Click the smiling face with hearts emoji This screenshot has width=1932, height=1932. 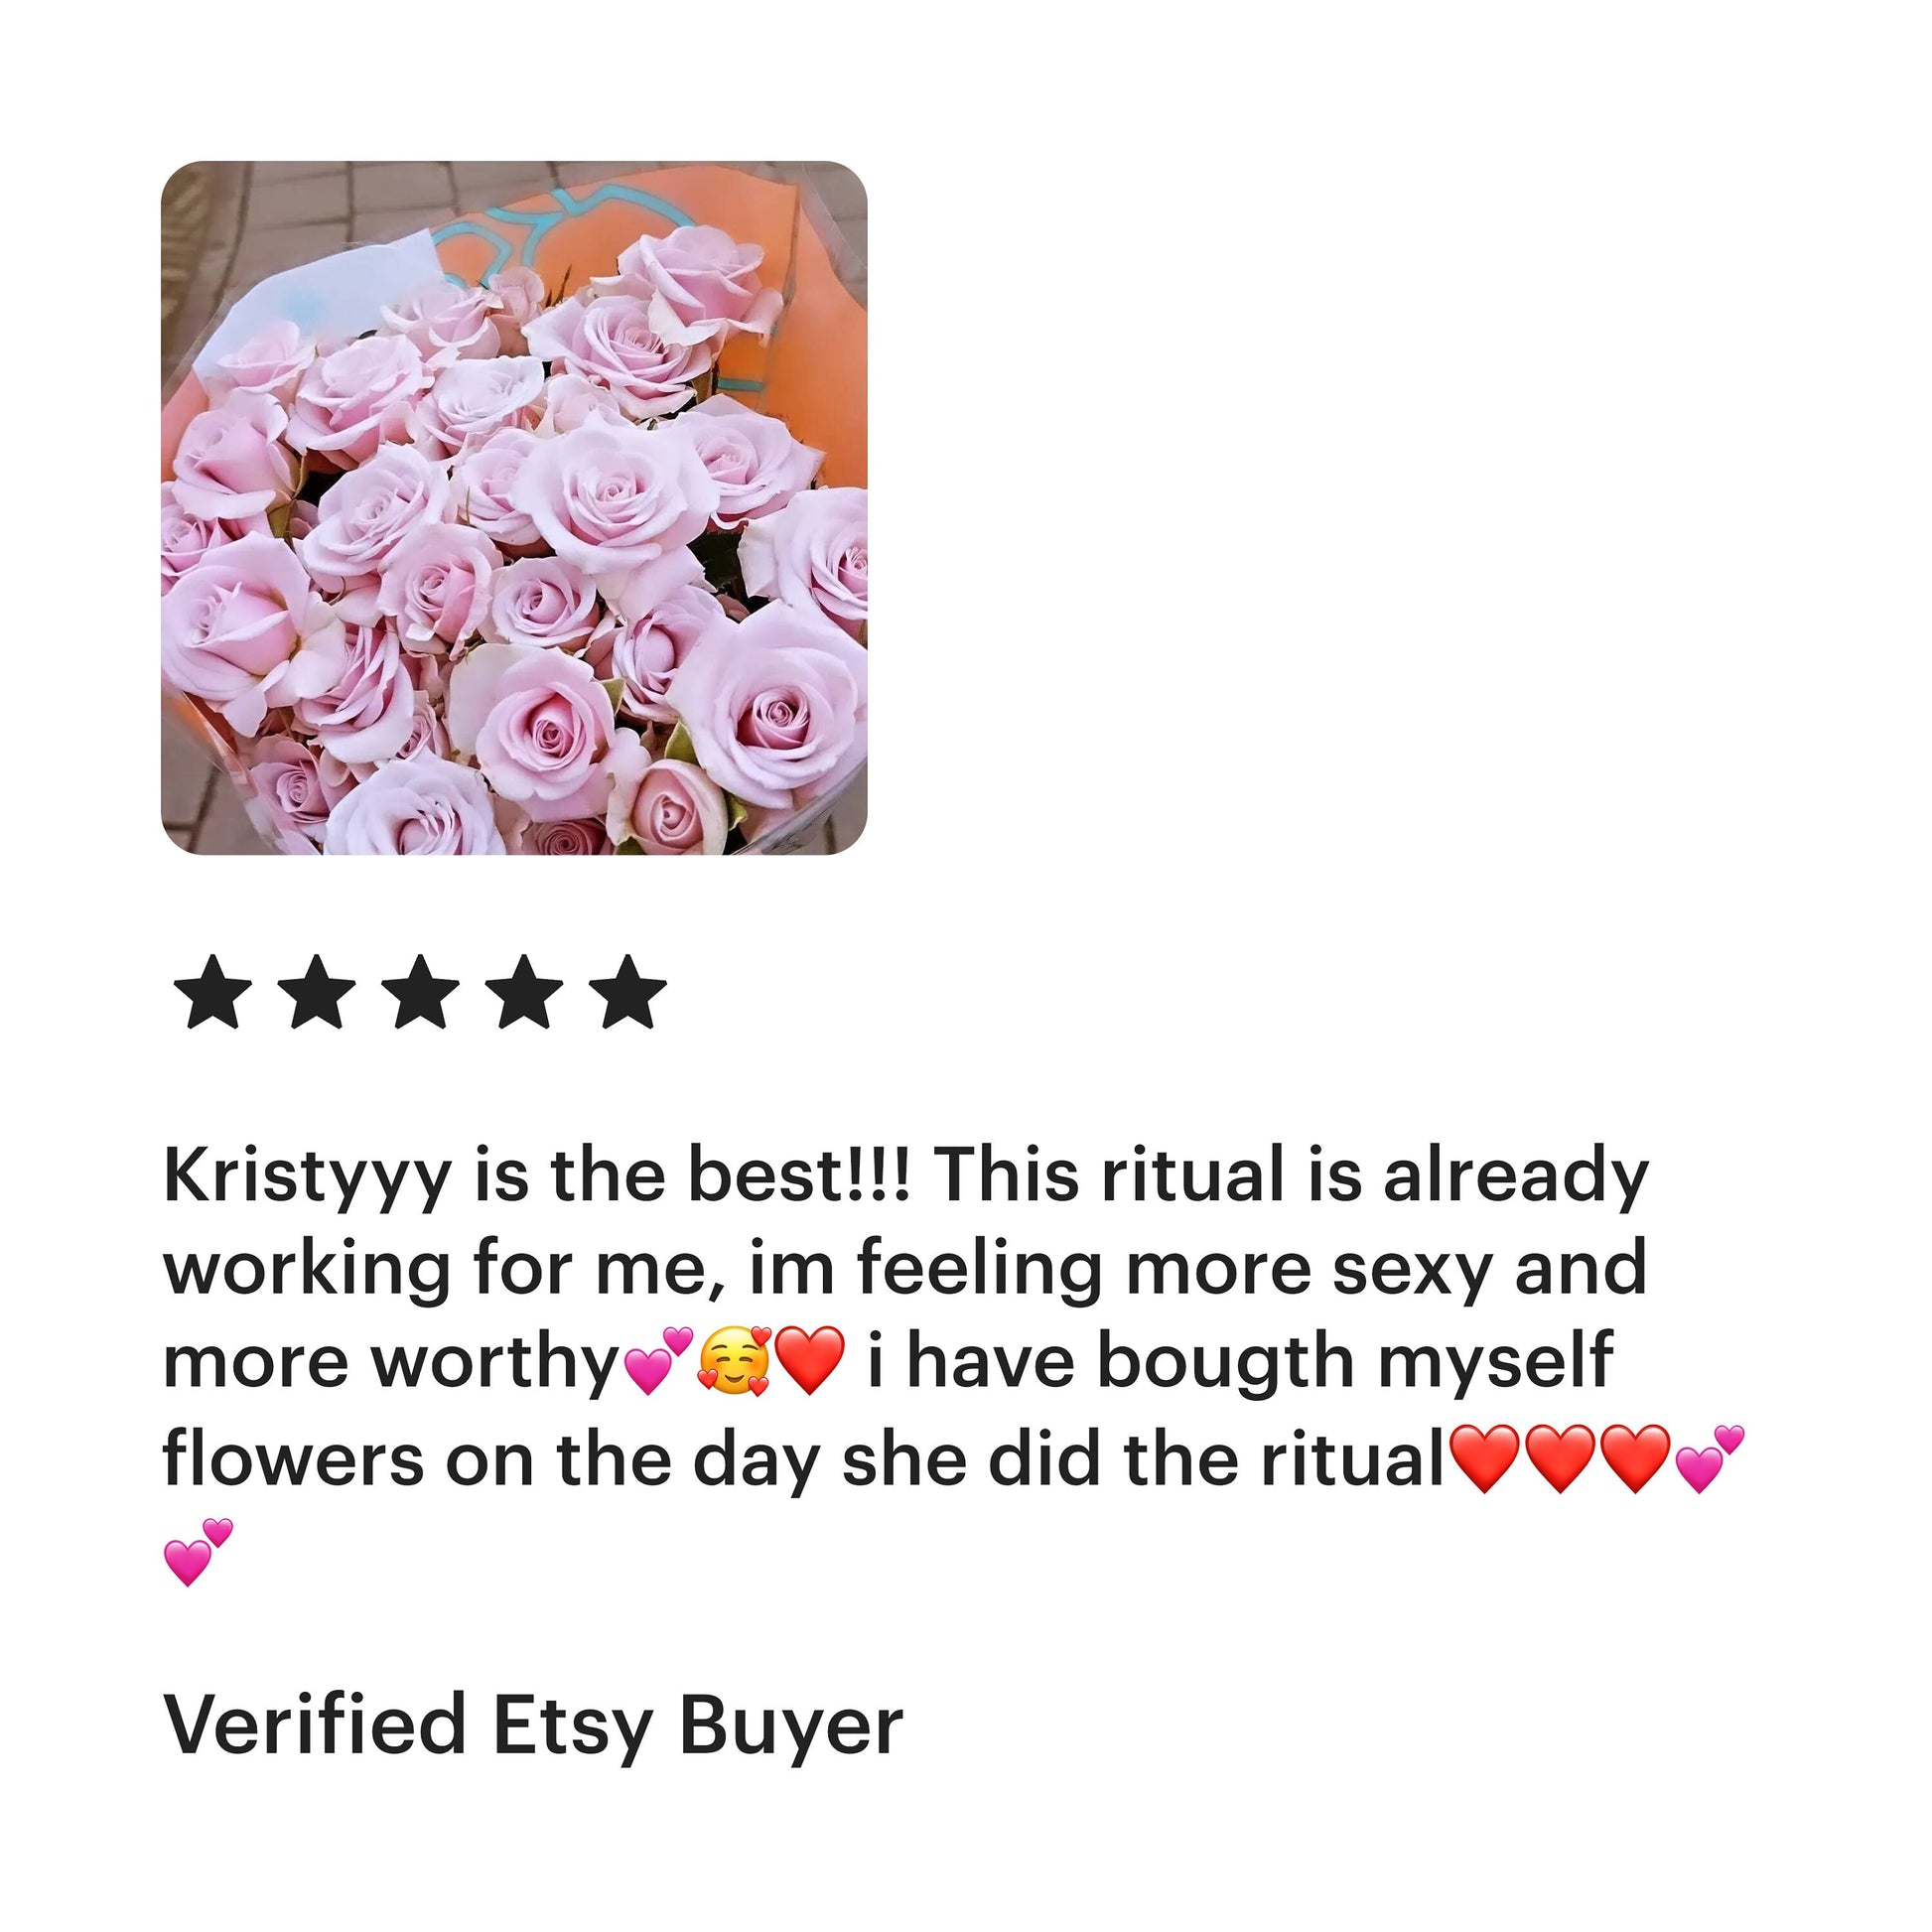pos(735,1361)
